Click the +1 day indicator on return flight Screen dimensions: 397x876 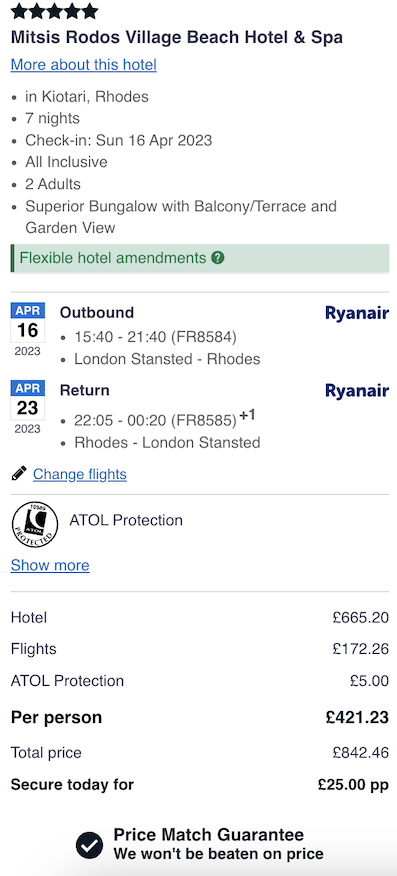click(x=247, y=416)
